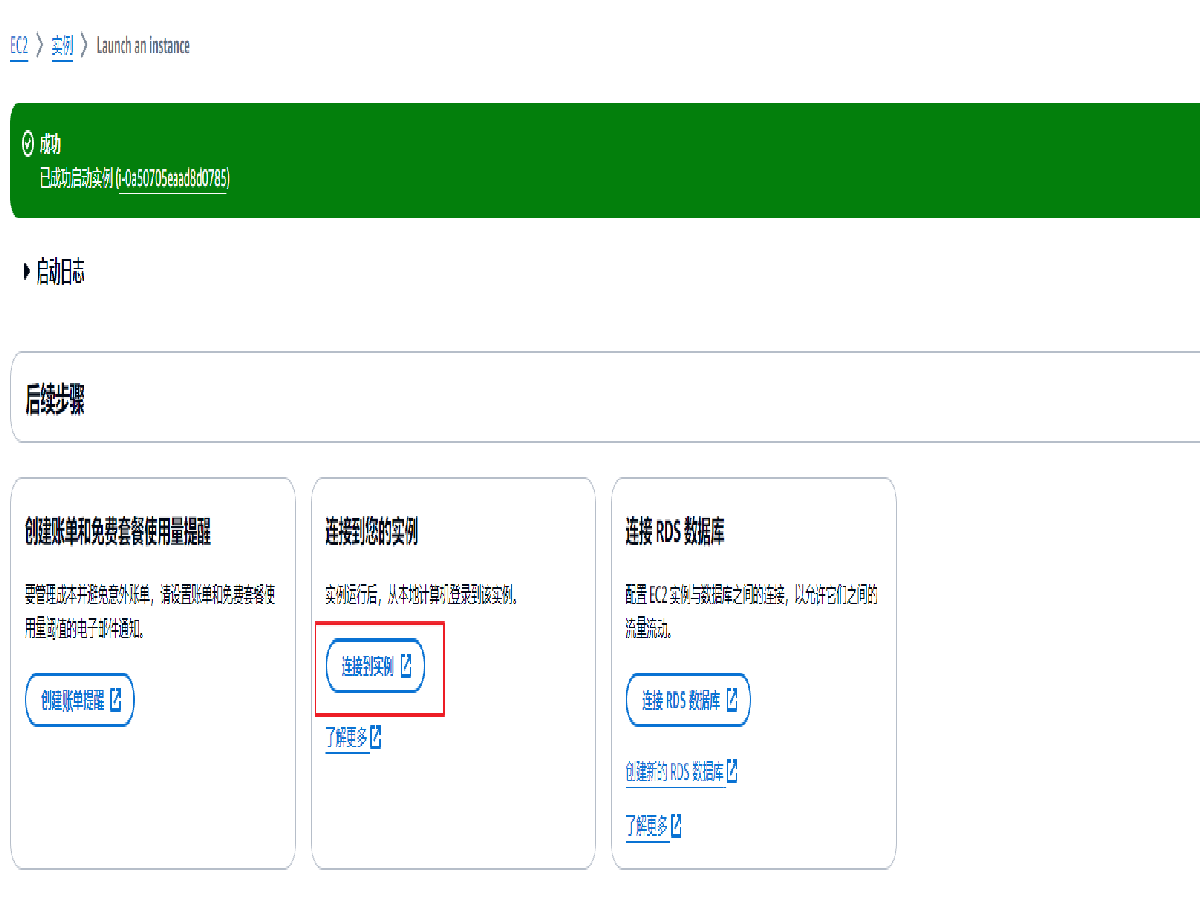Viewport: 1200px width, 900px height.
Task: Click external-link icon inside 创建账单提醒 button
Action: coord(116,699)
